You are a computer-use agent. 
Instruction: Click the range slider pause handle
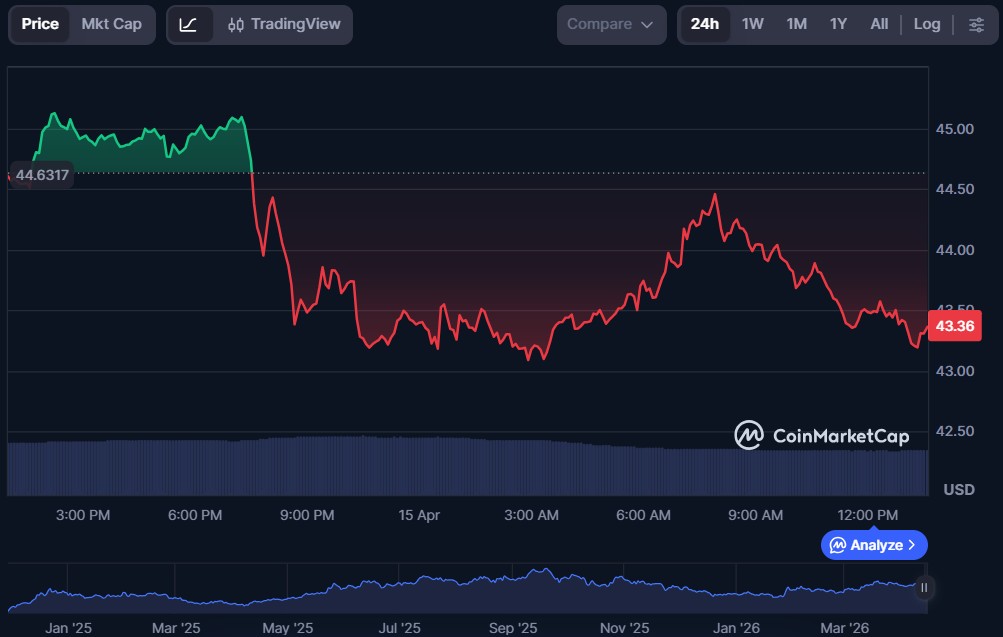click(x=924, y=588)
